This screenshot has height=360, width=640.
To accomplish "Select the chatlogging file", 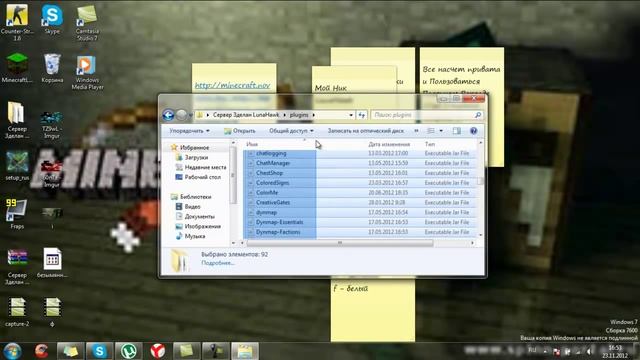I will [x=271, y=153].
